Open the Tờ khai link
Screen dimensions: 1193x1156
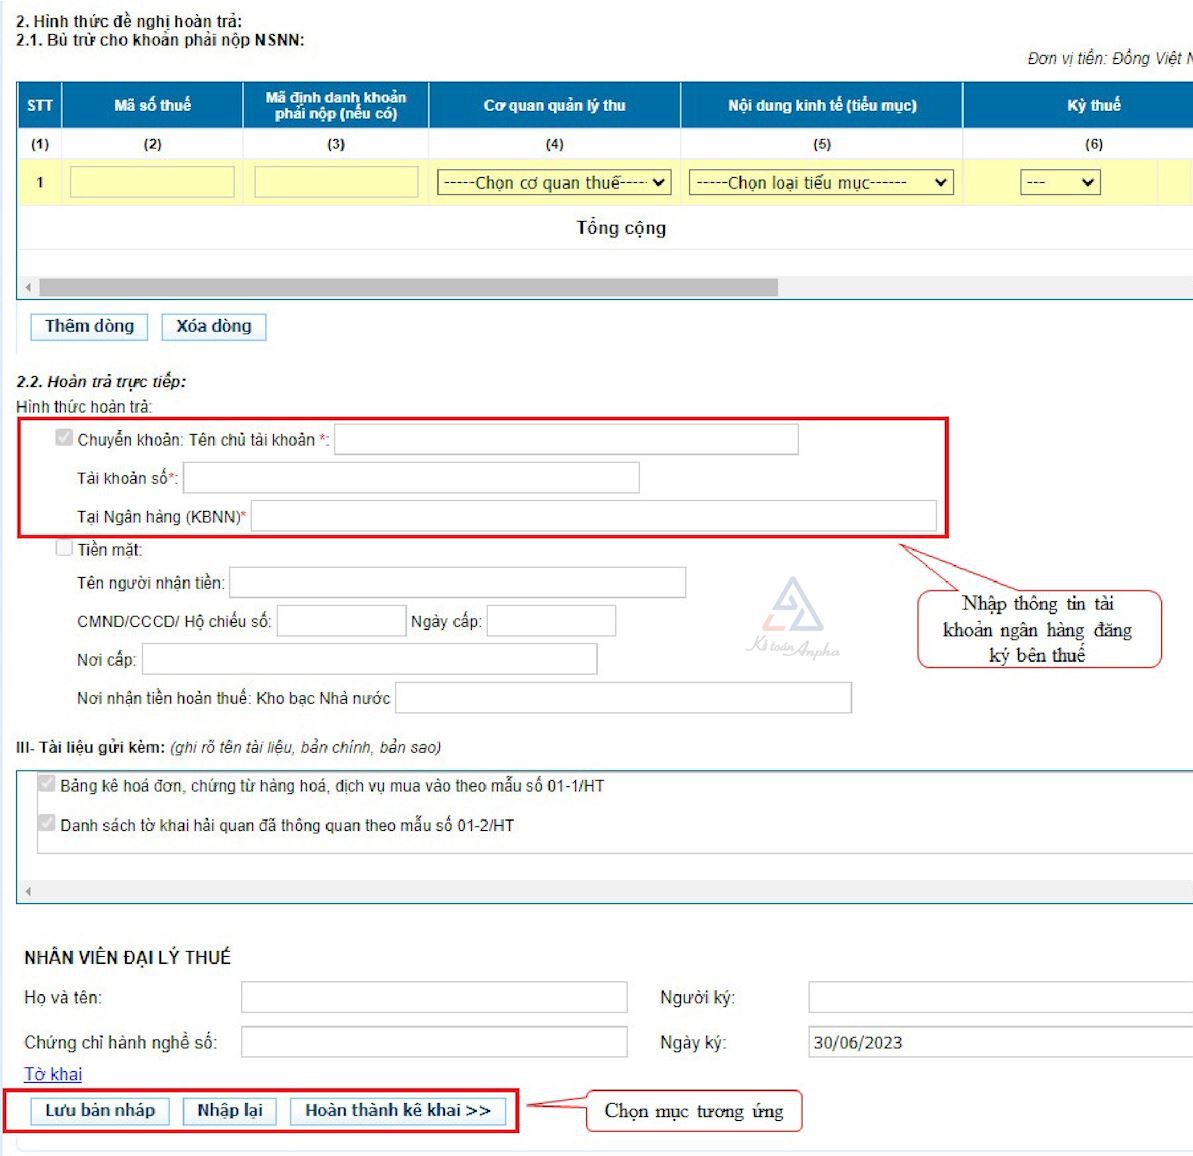[53, 1074]
